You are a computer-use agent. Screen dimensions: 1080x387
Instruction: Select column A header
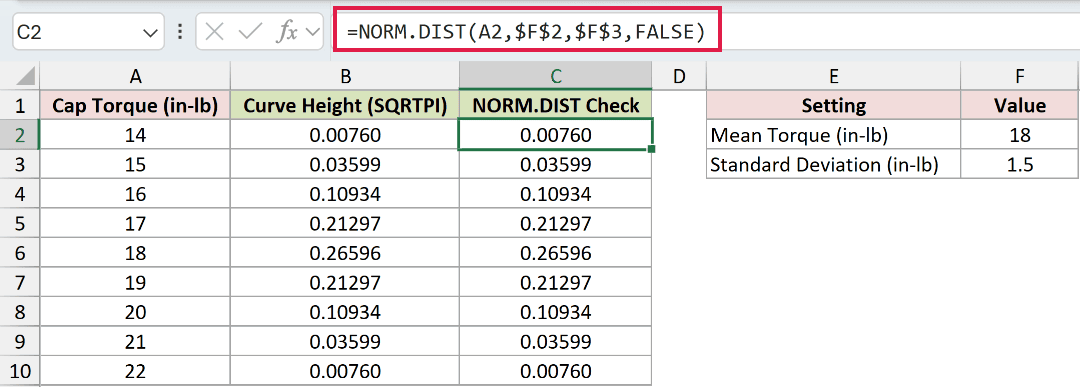point(135,76)
